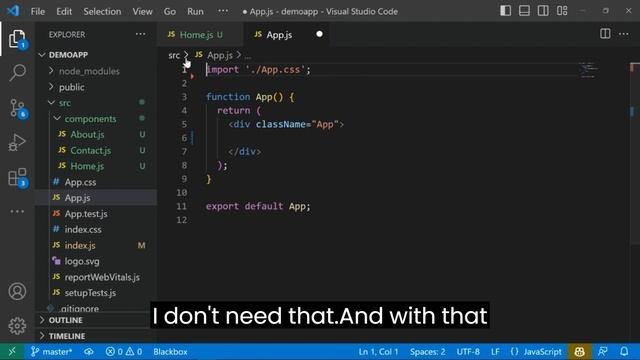The image size is (640, 360).
Task: Open Contact.js in the explorer
Action: pyautogui.click(x=90, y=150)
